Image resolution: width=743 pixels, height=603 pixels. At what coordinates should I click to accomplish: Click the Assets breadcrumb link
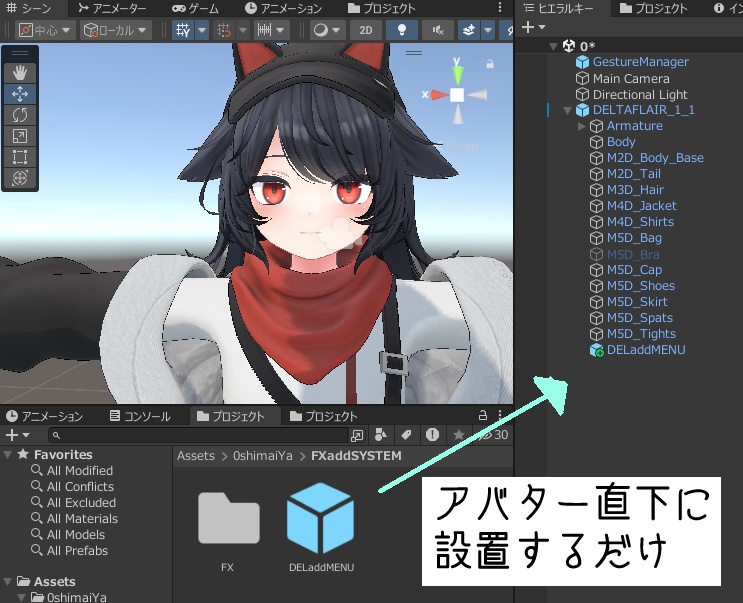pyautogui.click(x=196, y=456)
